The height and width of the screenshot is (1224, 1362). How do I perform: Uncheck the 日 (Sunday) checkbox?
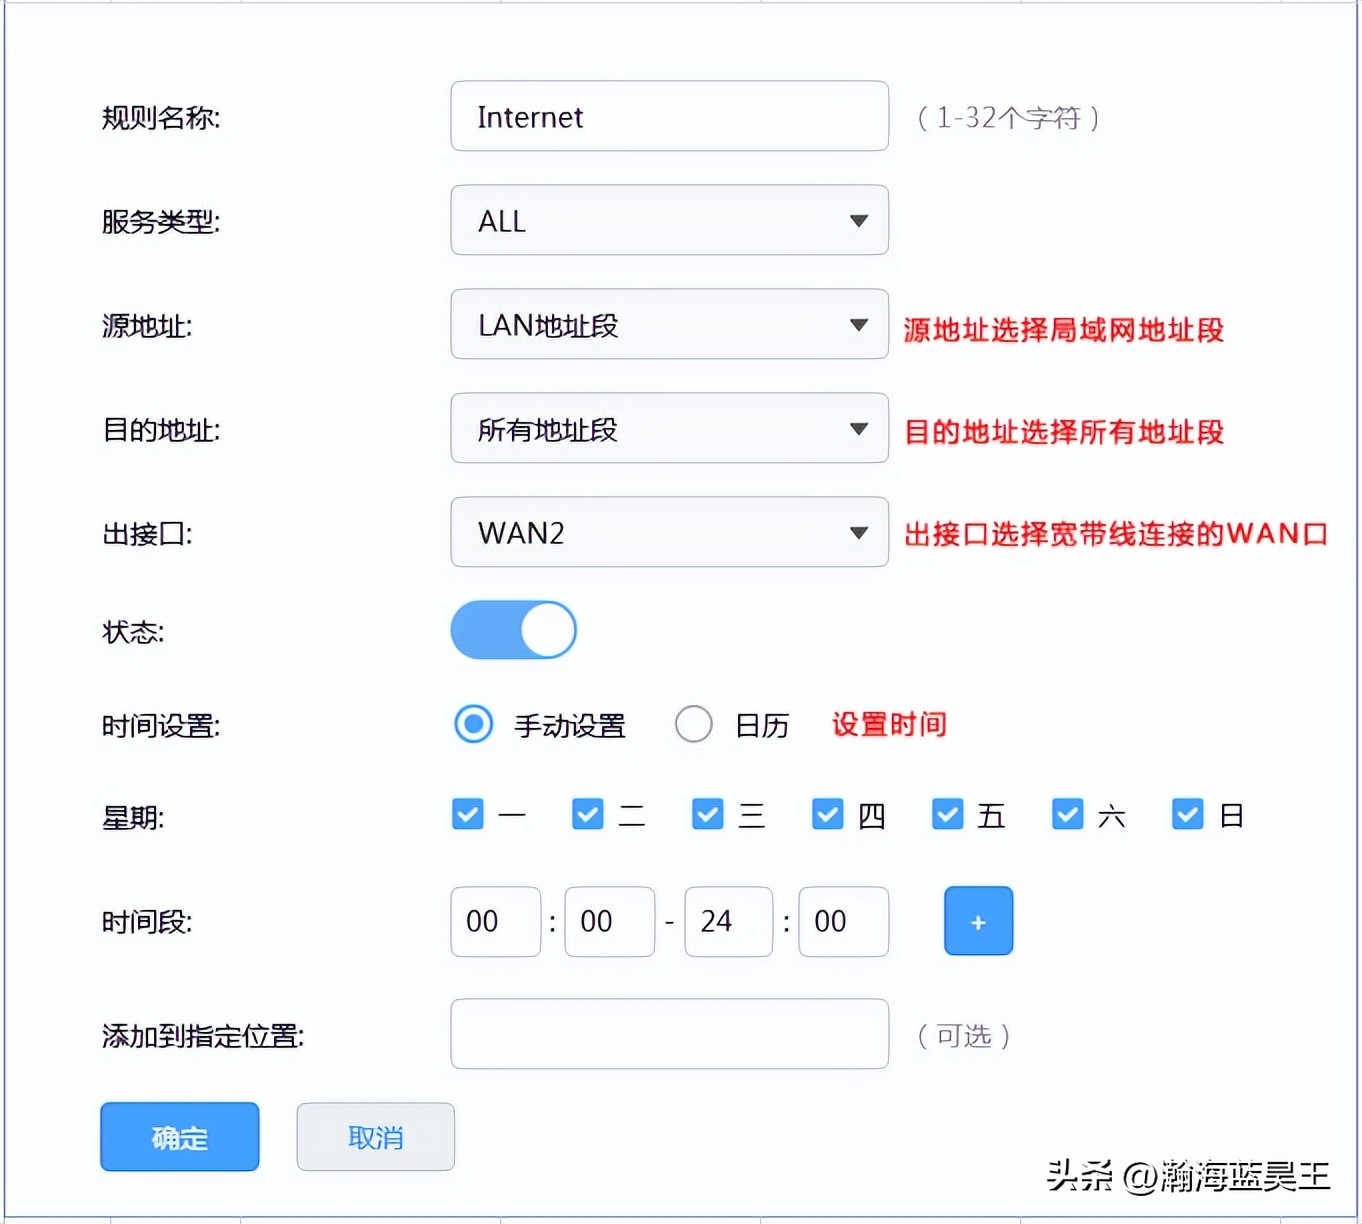click(1186, 814)
